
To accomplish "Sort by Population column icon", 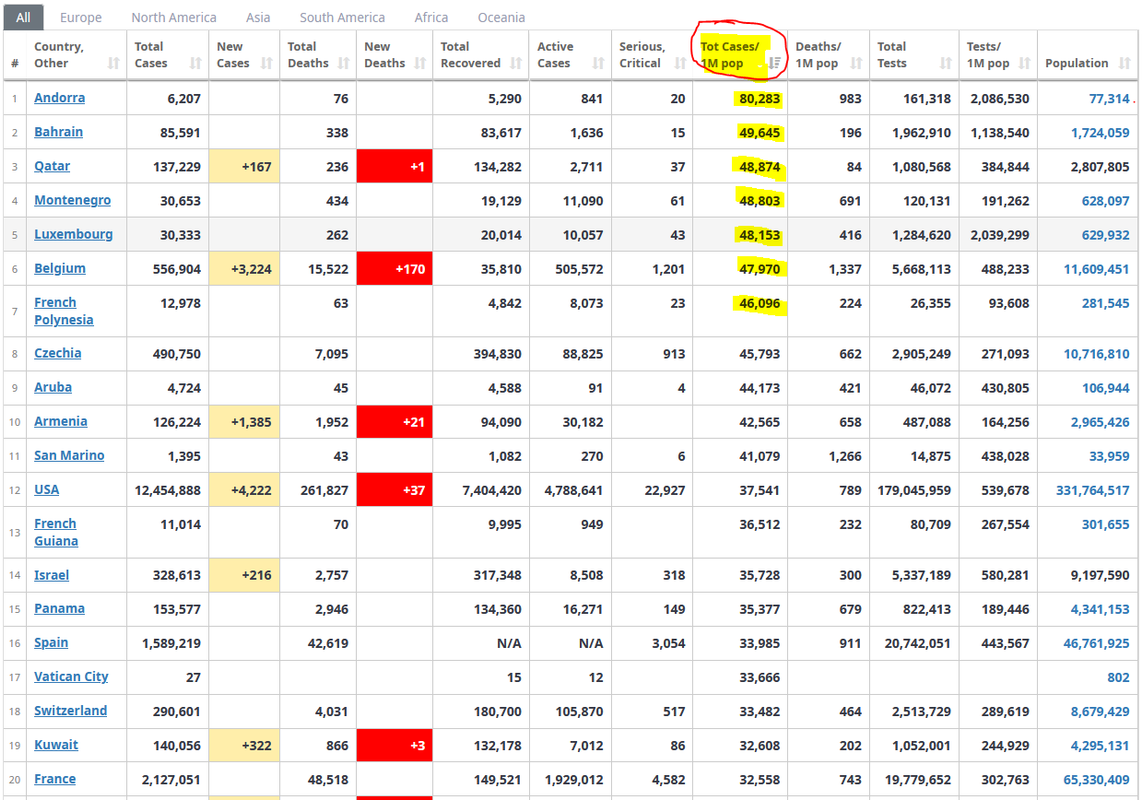I will pyautogui.click(x=1125, y=63).
